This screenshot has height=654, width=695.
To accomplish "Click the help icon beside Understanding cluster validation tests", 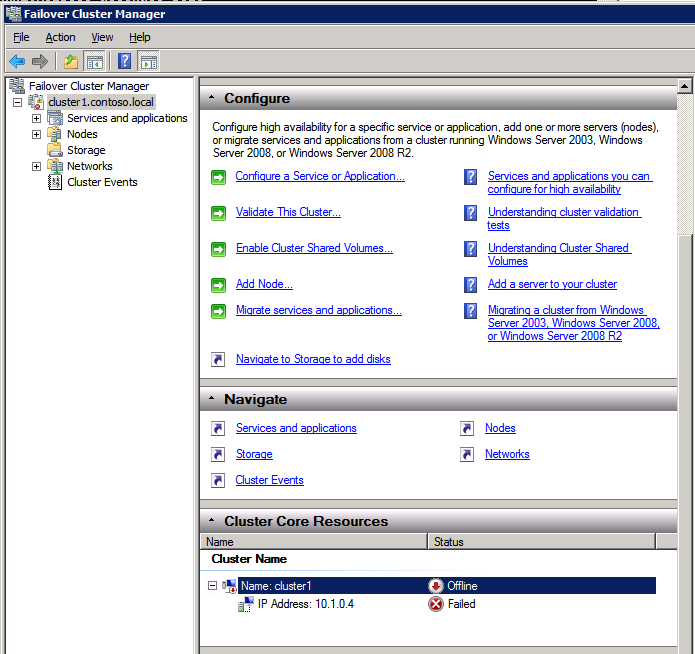I will (x=470, y=213).
